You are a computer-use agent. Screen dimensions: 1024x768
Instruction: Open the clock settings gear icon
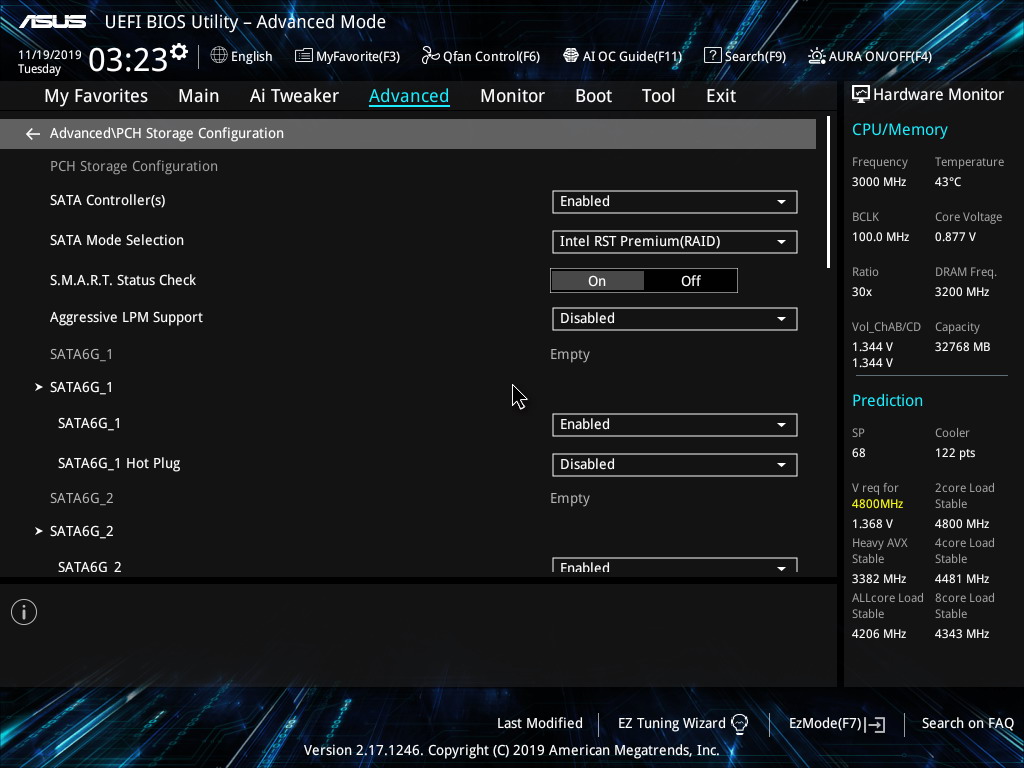tap(179, 52)
